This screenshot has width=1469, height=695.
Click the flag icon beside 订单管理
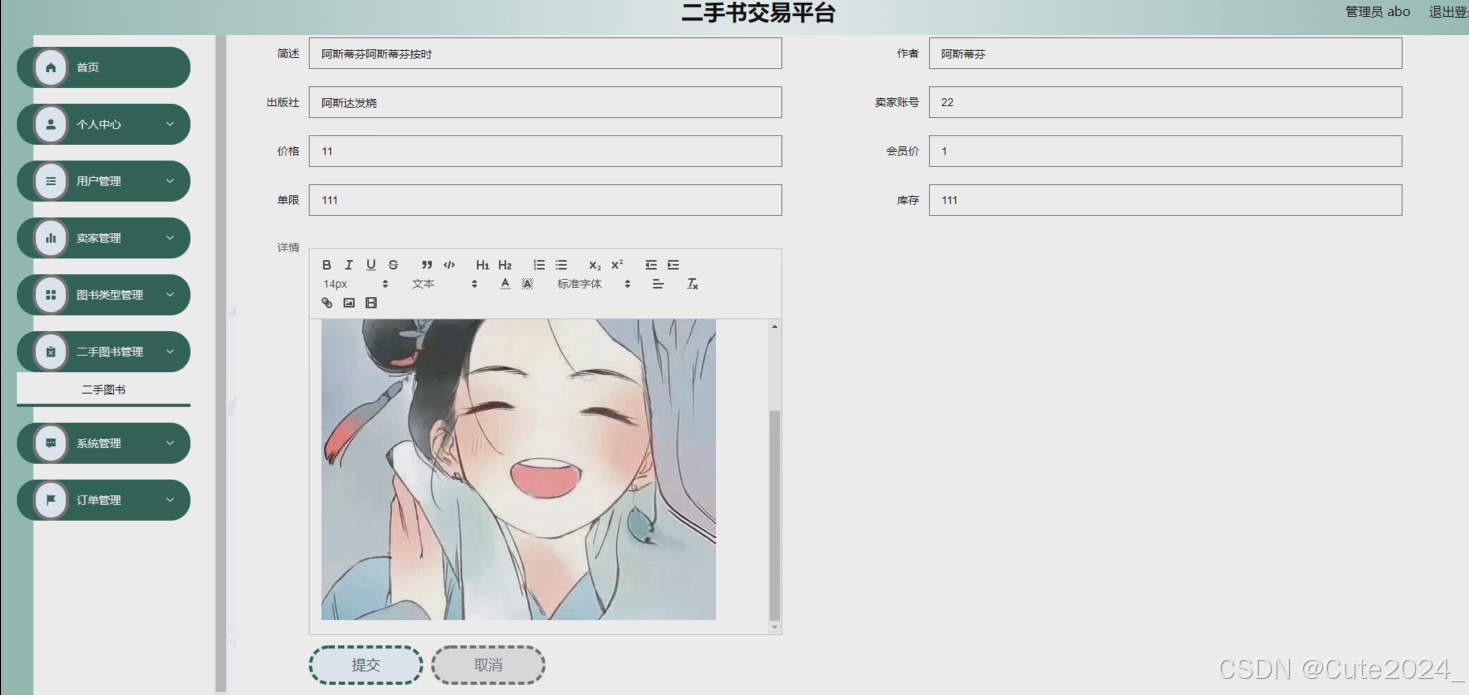coord(51,500)
